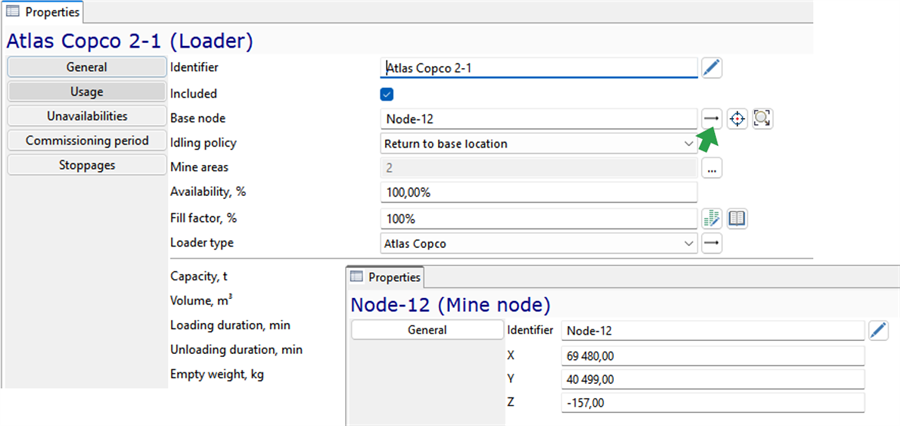This screenshot has height=426, width=900.
Task: Click the X coordinate field 69 480,00
Action: tap(713, 356)
